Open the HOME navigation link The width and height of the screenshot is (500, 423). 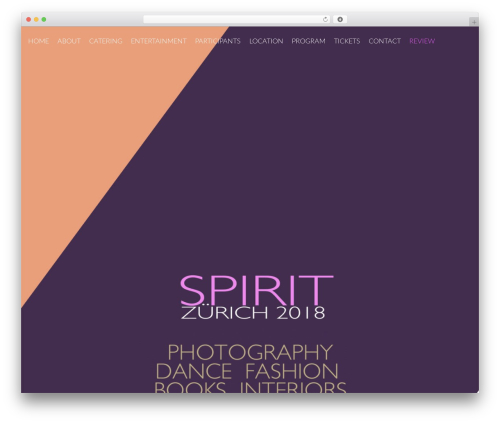click(38, 41)
